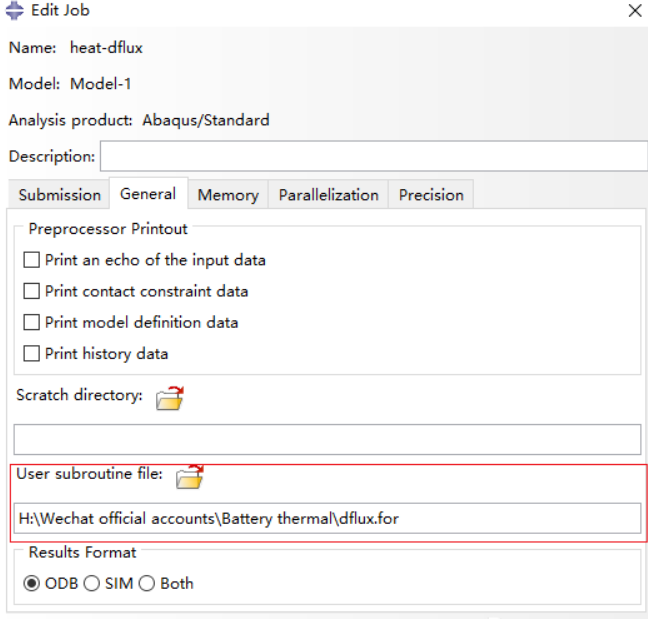Pick Both as the results format
The image size is (648, 619).
[149, 583]
